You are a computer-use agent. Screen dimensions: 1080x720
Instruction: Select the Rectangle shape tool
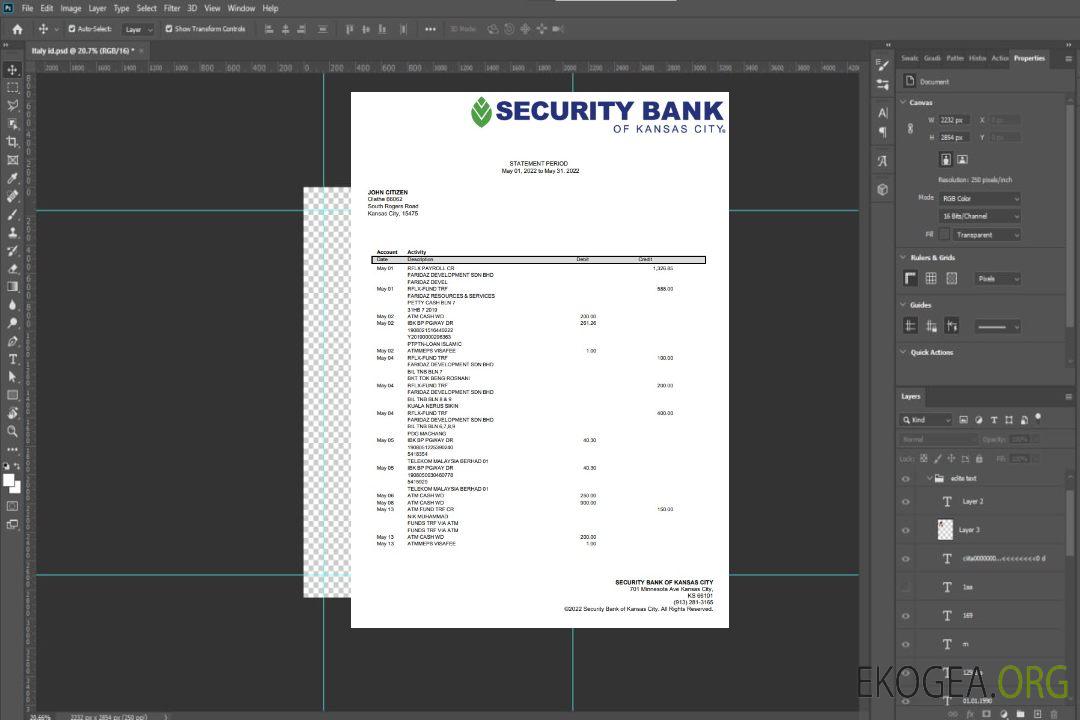pyautogui.click(x=12, y=395)
